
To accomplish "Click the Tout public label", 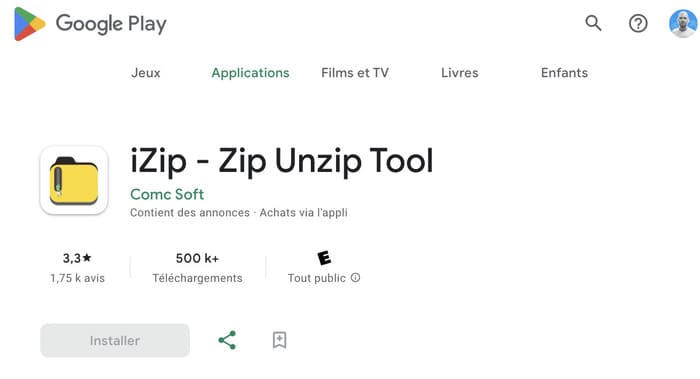I will pos(317,278).
